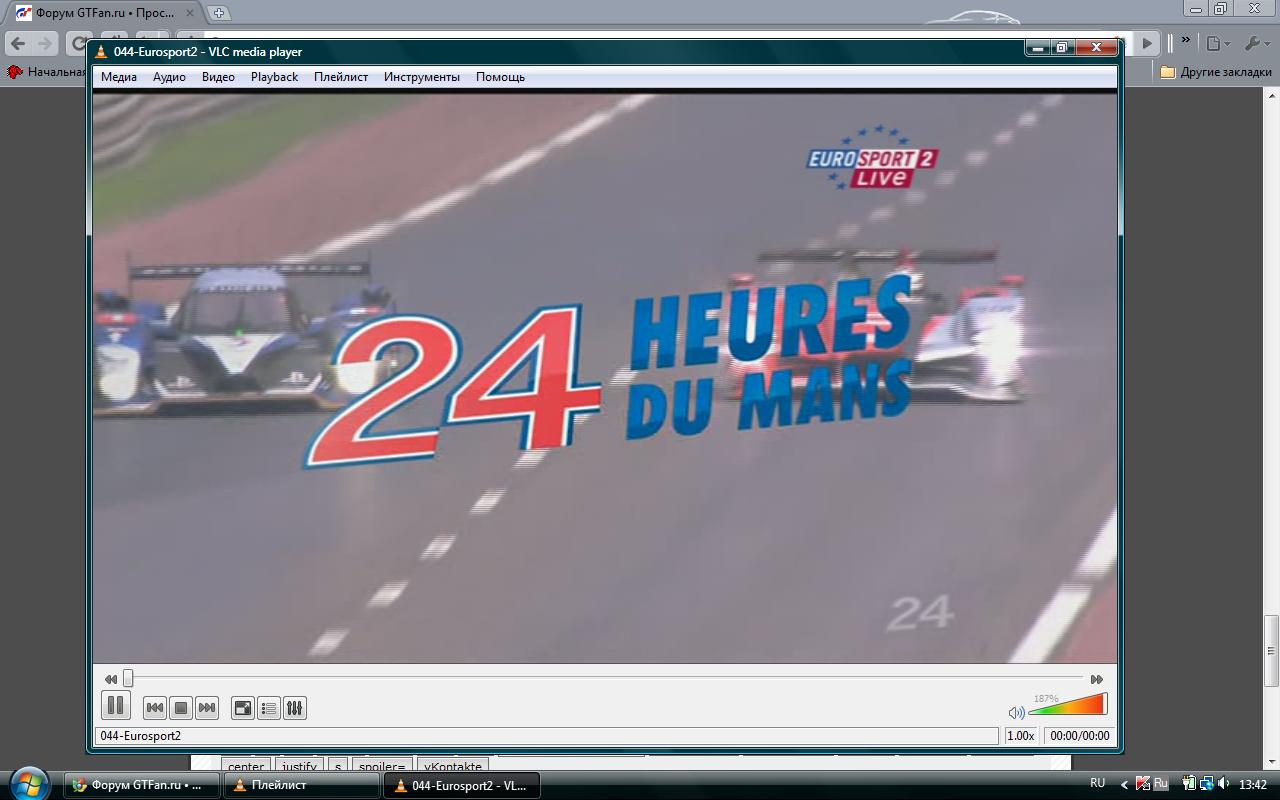Viewport: 1280px width, 800px height.
Task: Jump to previous playlist item in VLC
Action: click(155, 708)
